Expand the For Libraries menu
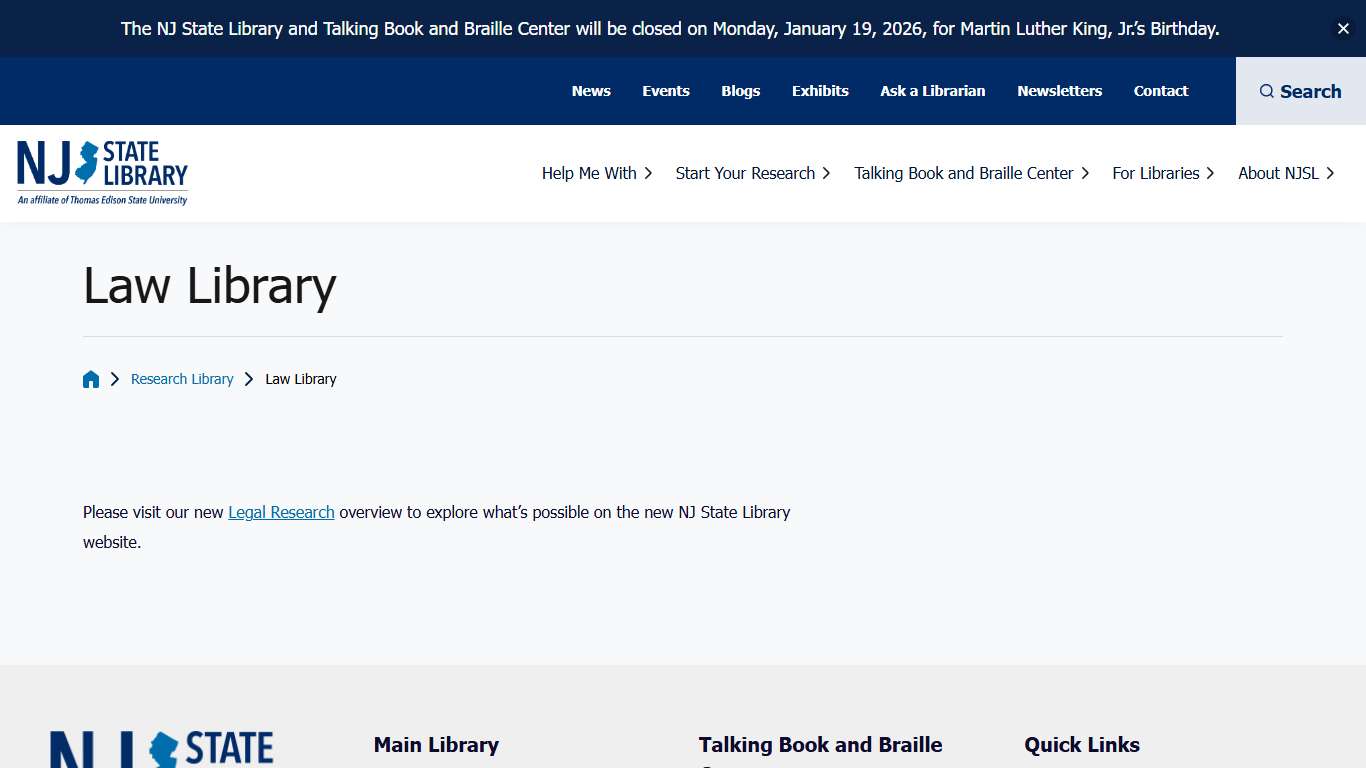 click(1155, 173)
